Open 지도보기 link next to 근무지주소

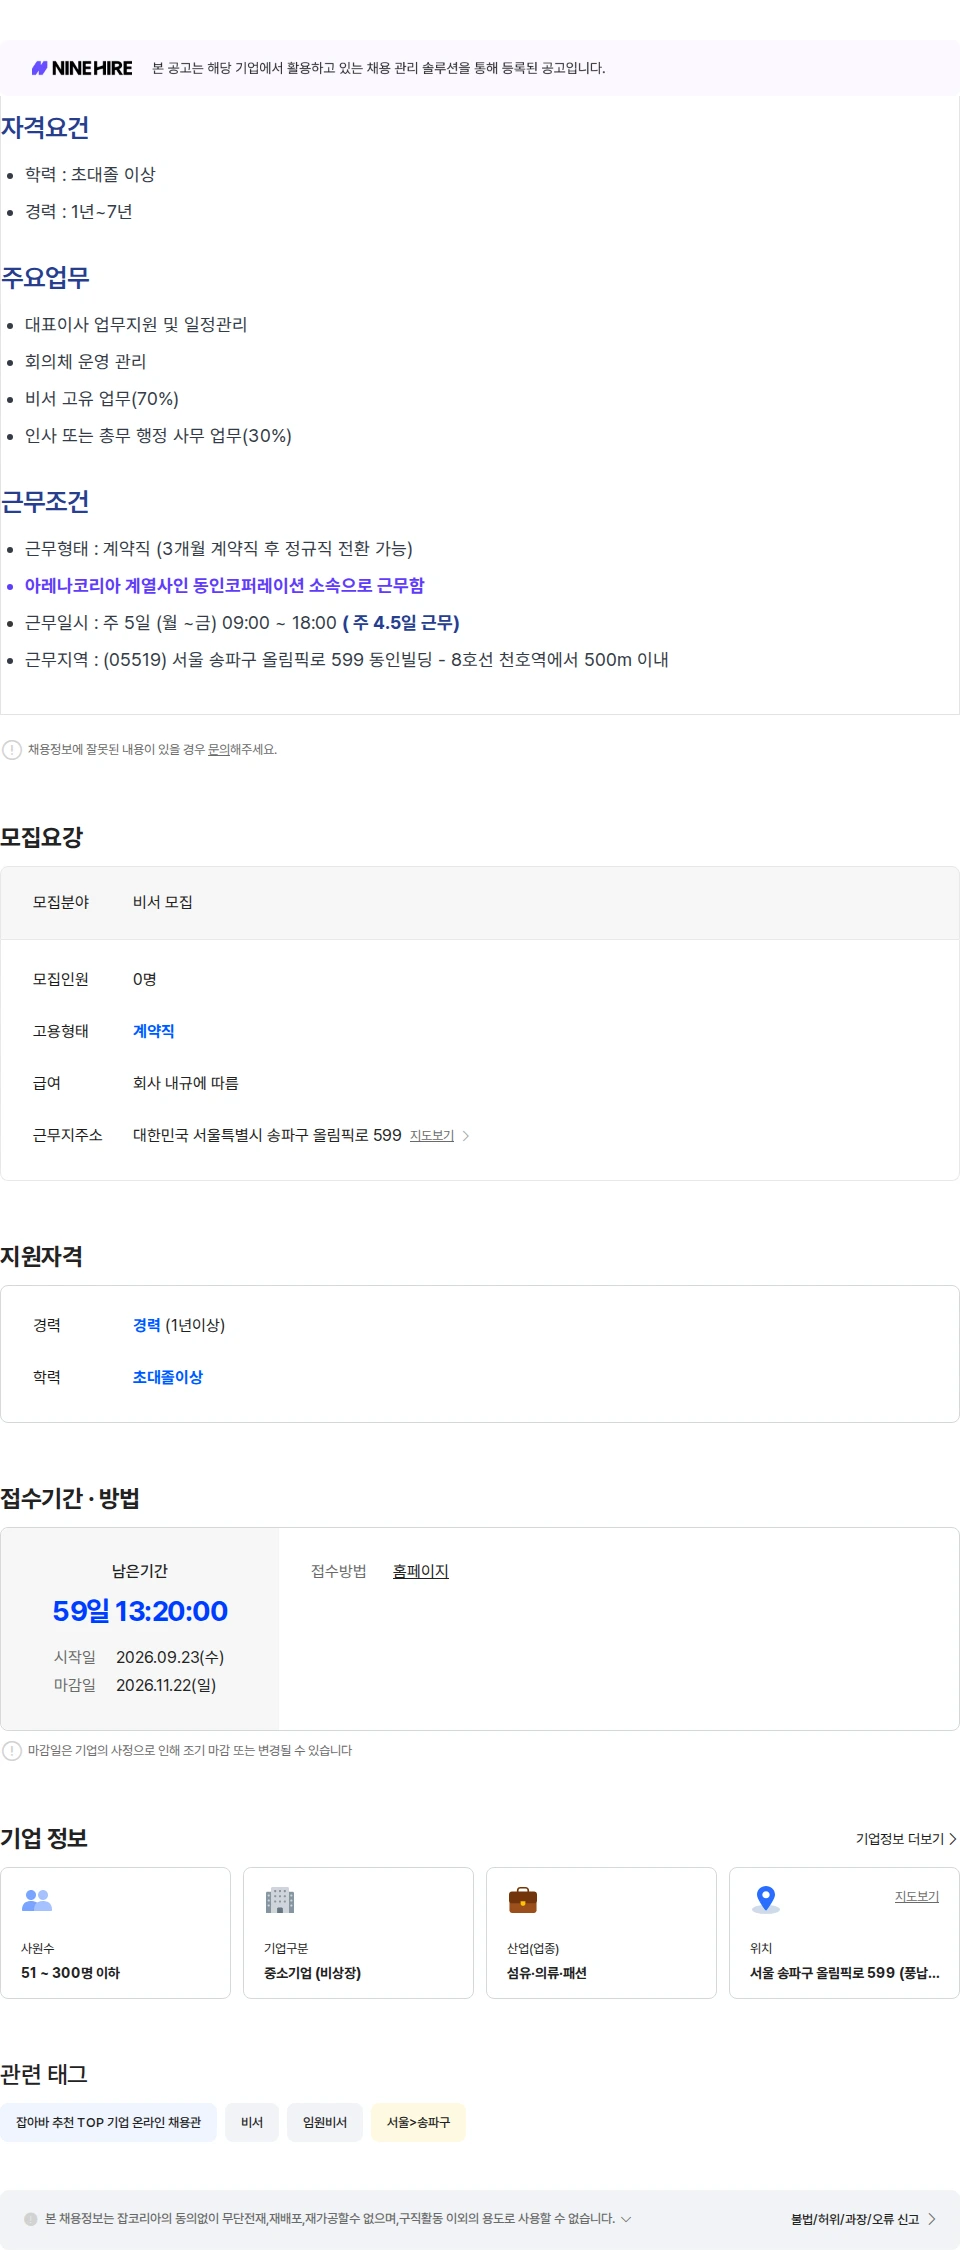pyautogui.click(x=432, y=1136)
